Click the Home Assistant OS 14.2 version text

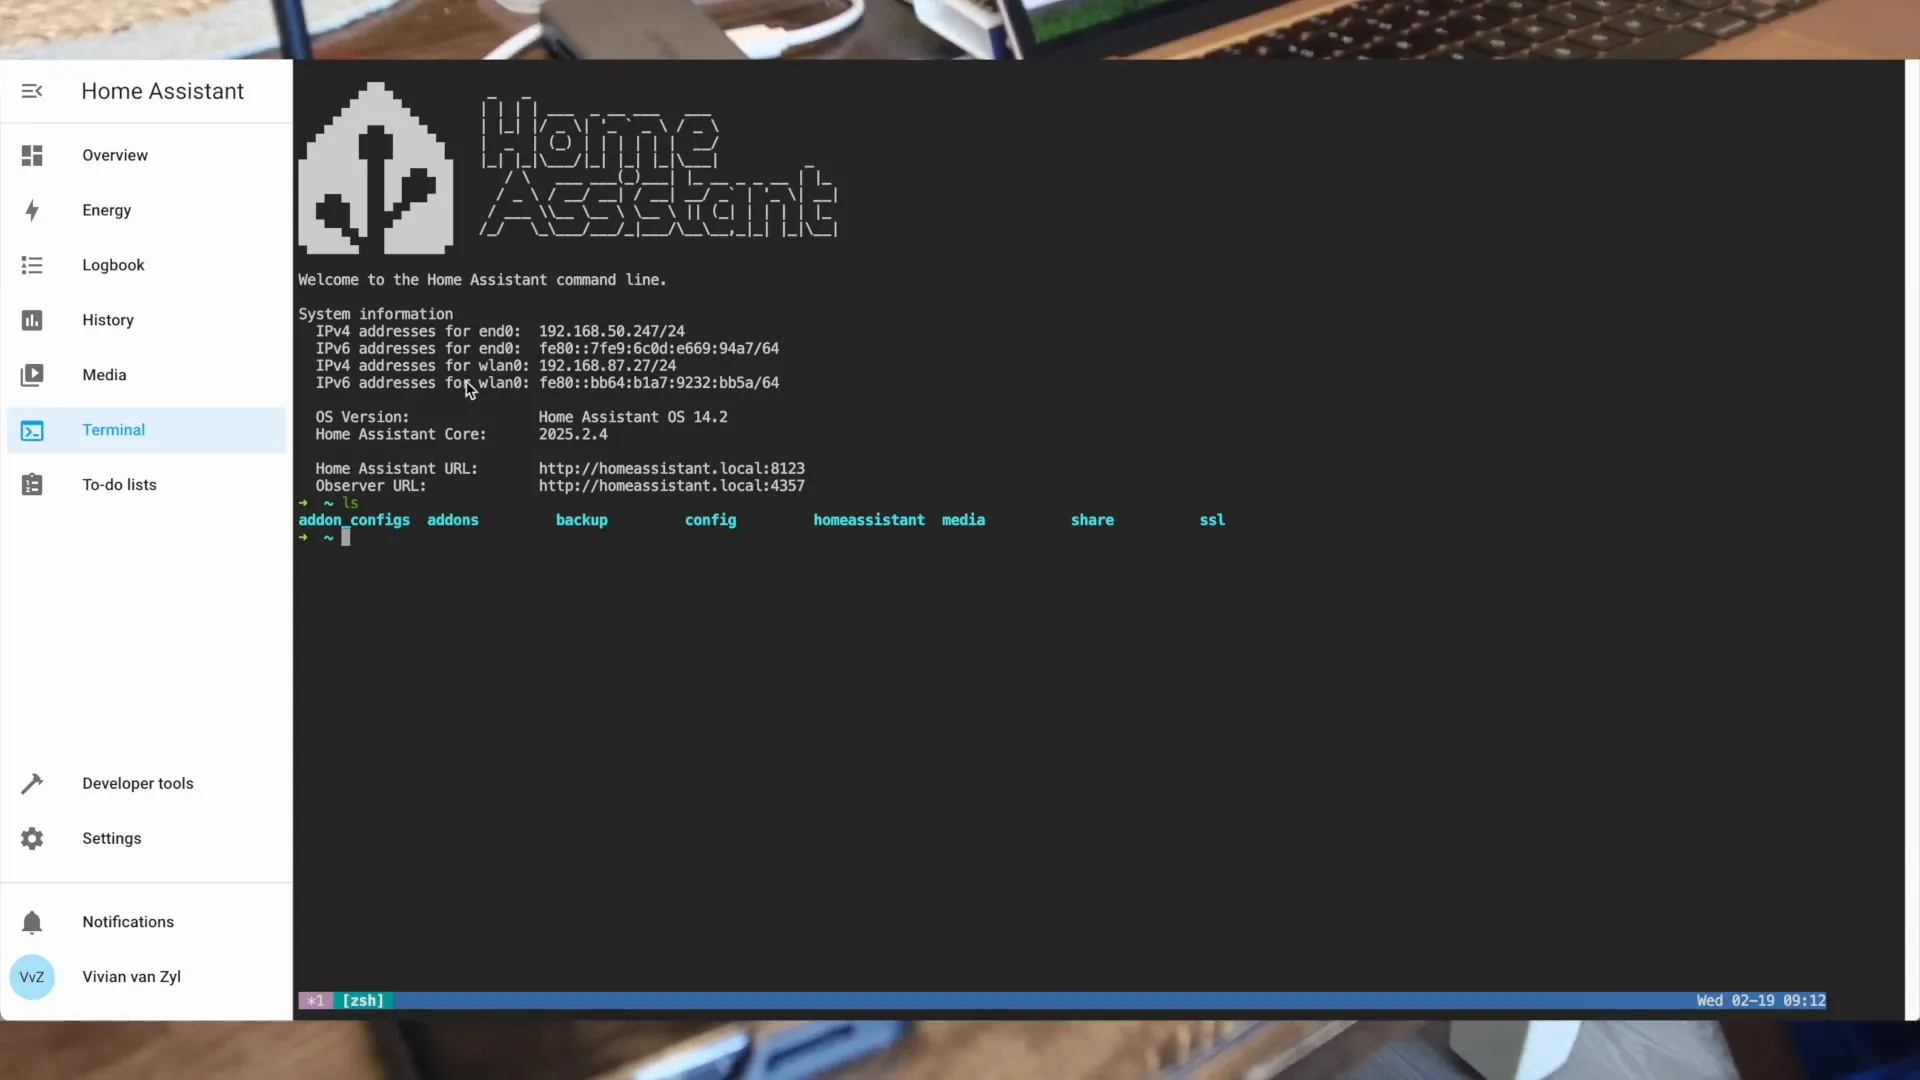pos(633,417)
